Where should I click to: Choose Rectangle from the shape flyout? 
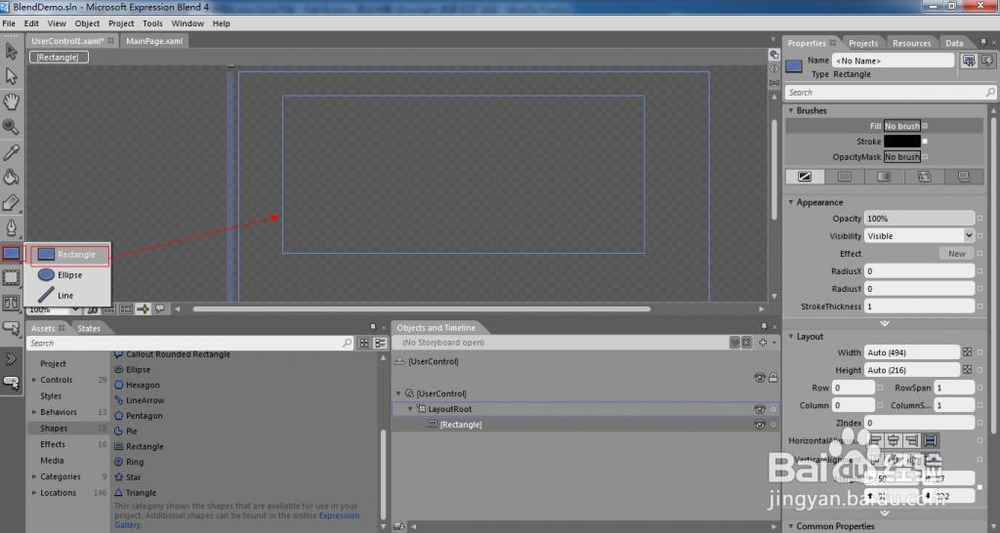[70, 254]
